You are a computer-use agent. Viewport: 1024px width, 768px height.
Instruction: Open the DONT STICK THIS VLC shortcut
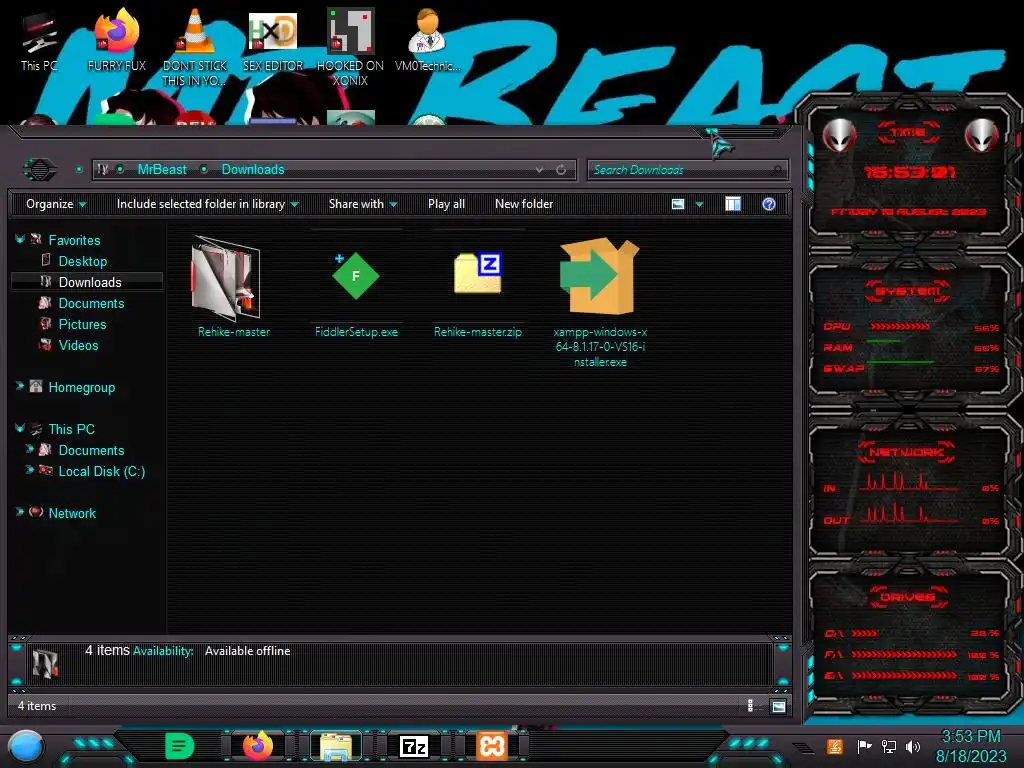click(195, 47)
